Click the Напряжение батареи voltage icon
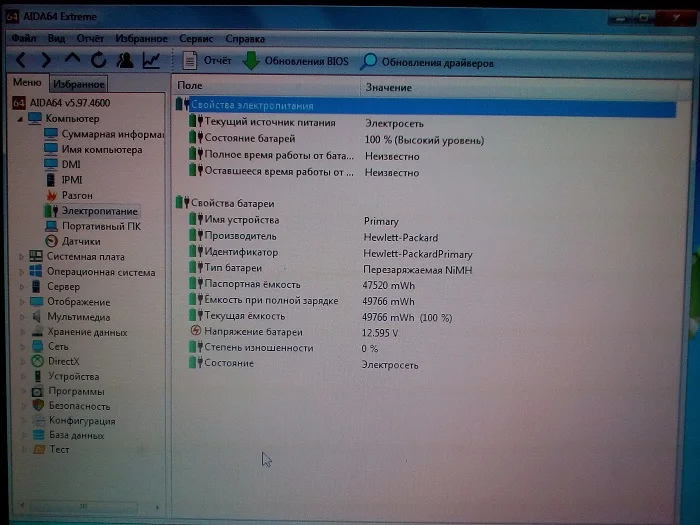This screenshot has height=525, width=700. point(196,331)
